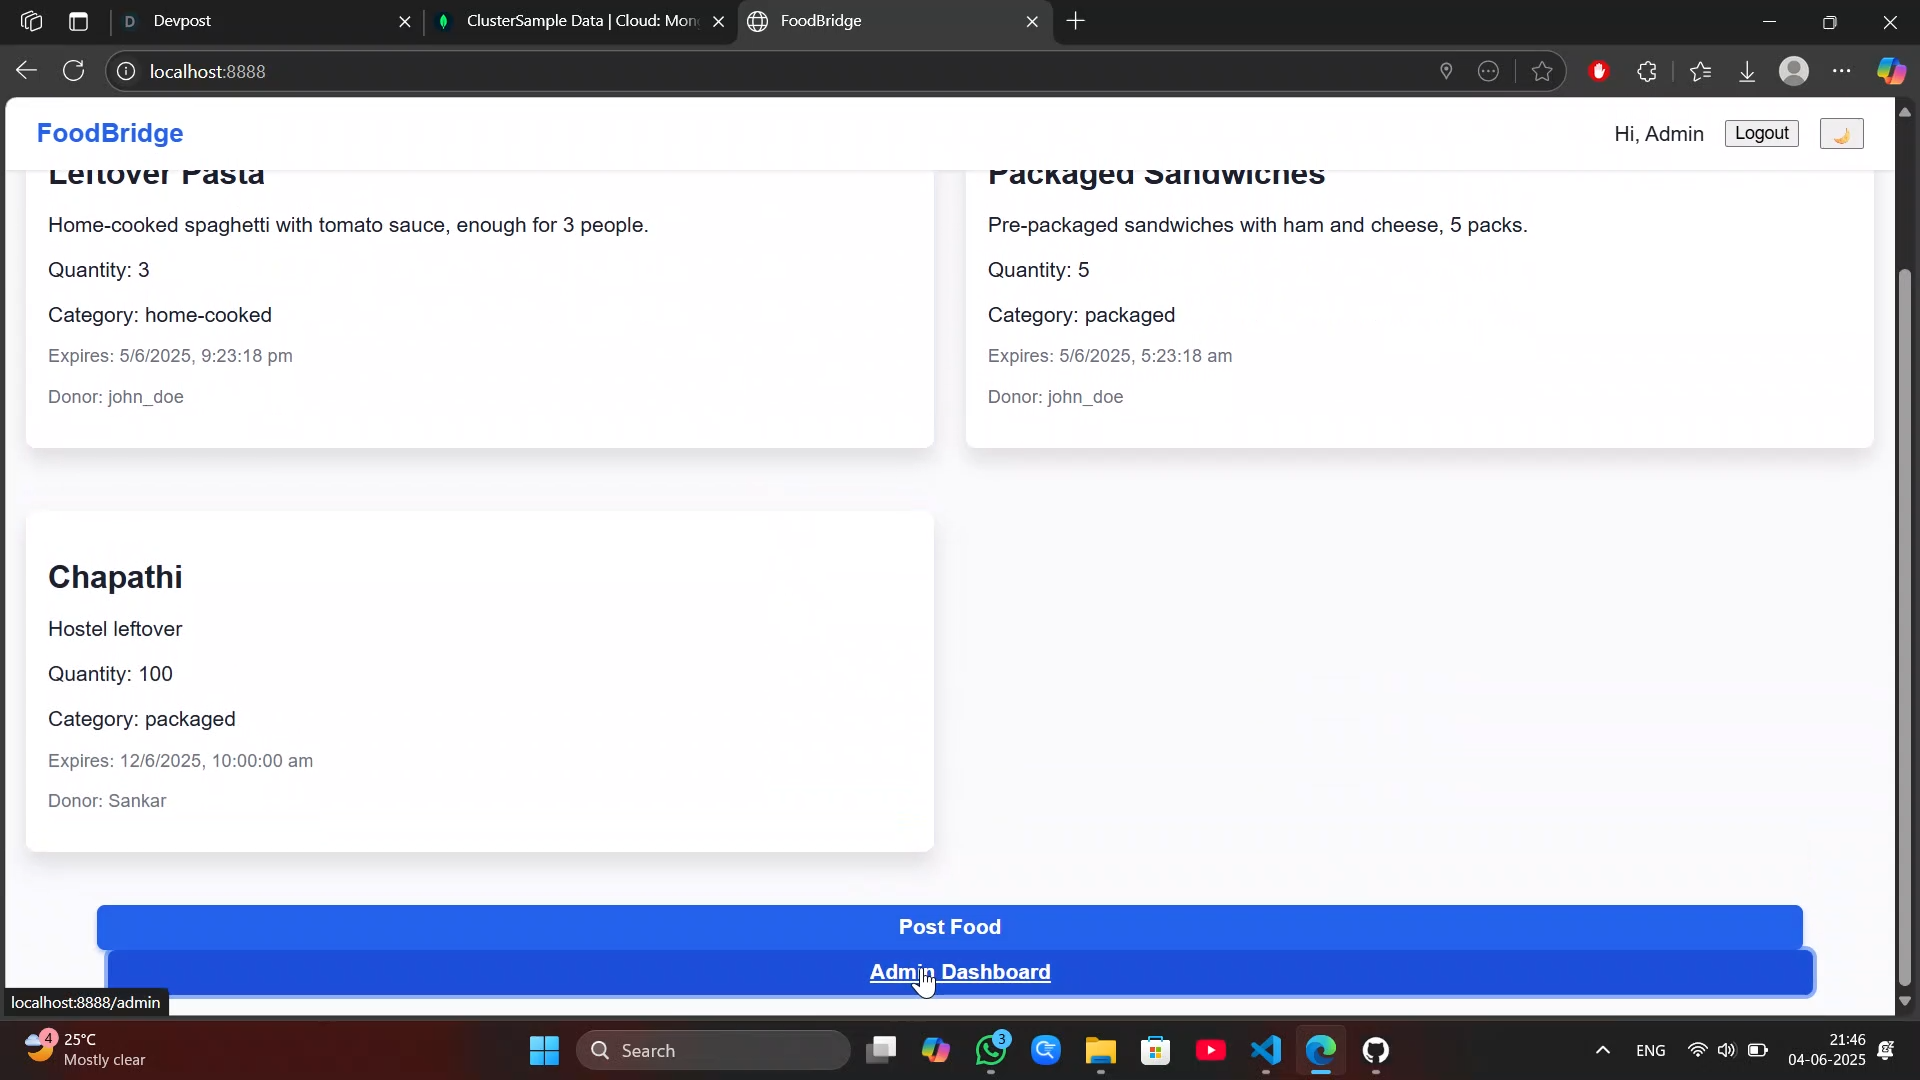Click the browser refresh icon
The height and width of the screenshot is (1080, 1920).
74,71
